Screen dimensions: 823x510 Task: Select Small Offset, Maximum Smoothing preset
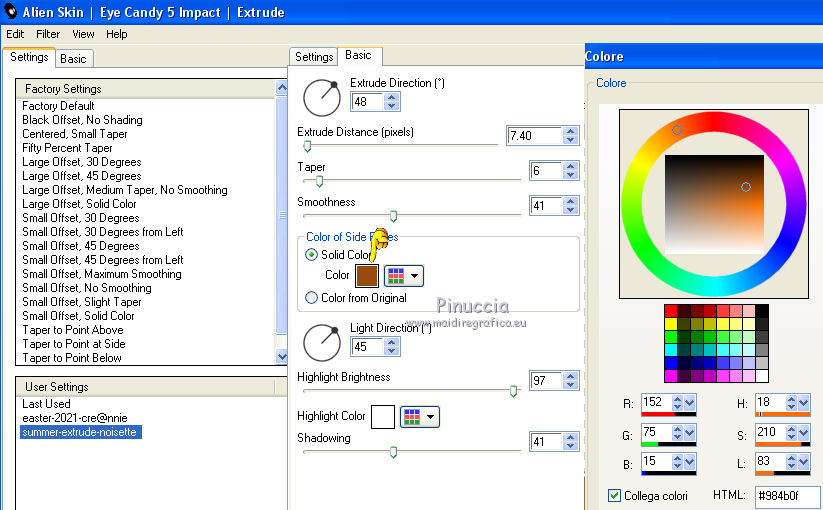pos(102,274)
